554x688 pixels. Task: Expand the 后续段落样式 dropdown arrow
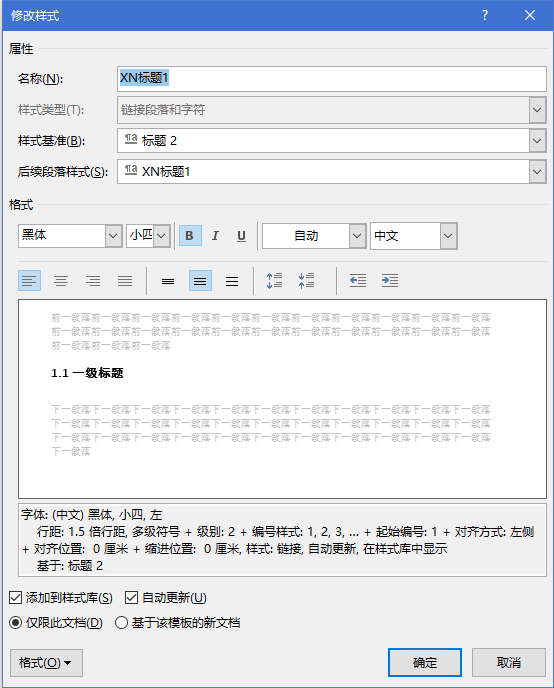coord(537,172)
